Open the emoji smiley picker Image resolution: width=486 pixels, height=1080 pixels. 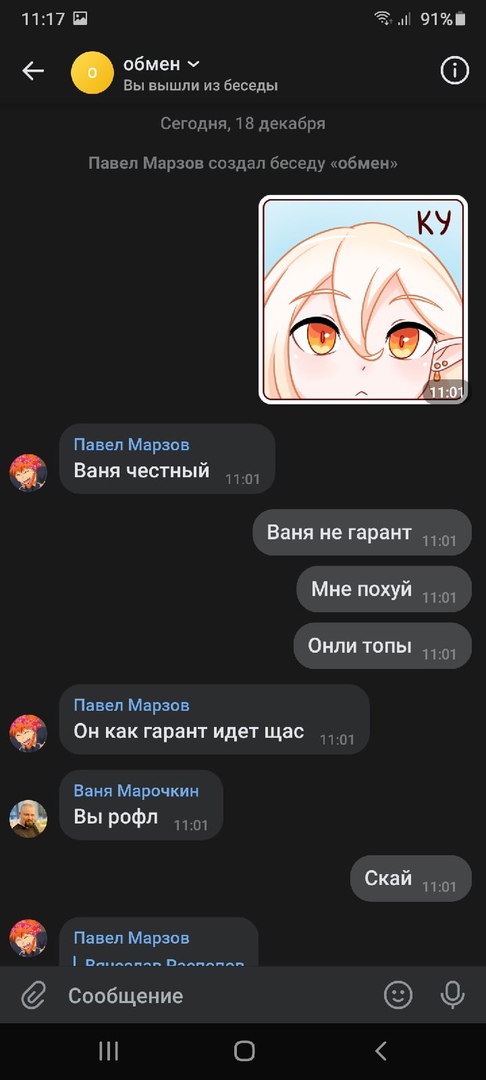click(x=398, y=995)
